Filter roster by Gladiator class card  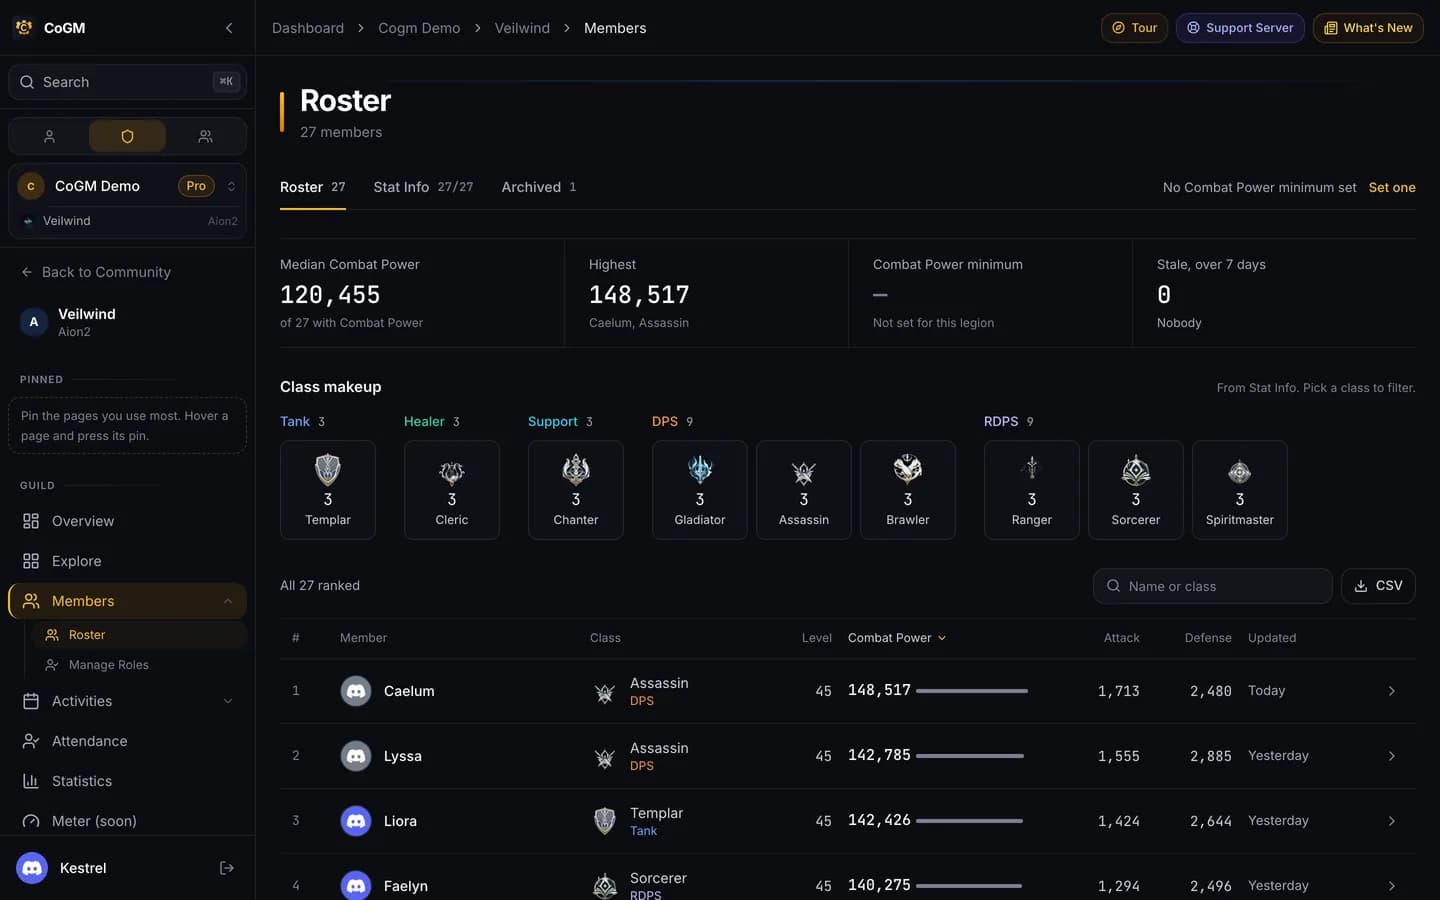tap(700, 490)
